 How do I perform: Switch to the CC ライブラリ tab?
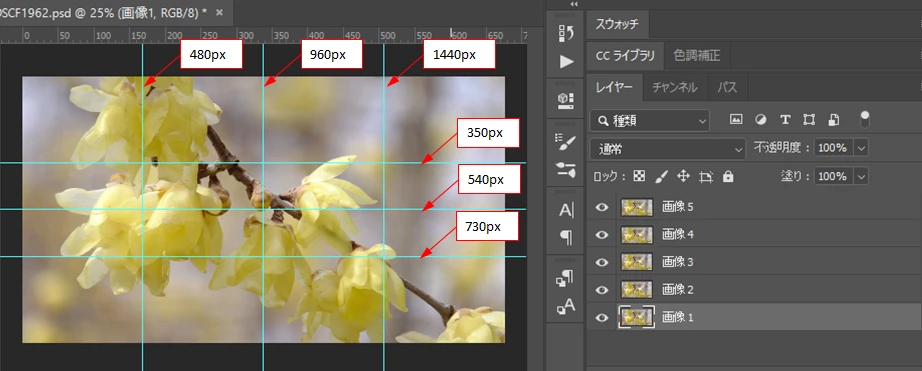[x=625, y=56]
